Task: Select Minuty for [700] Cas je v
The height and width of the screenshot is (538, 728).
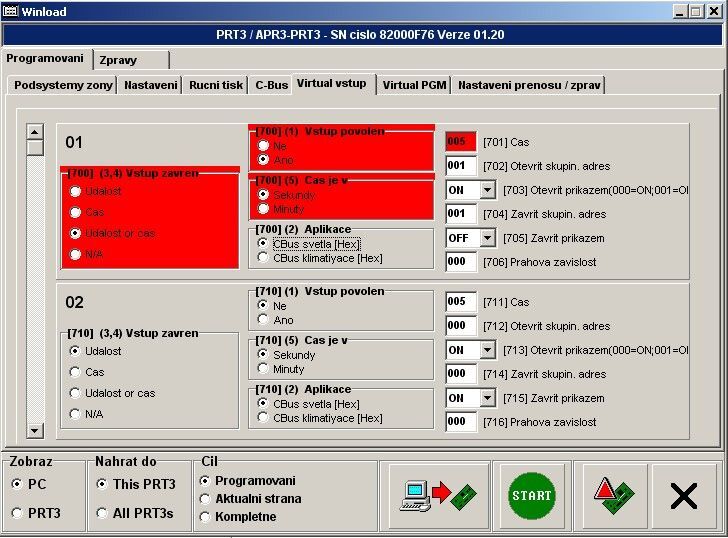Action: tap(263, 209)
